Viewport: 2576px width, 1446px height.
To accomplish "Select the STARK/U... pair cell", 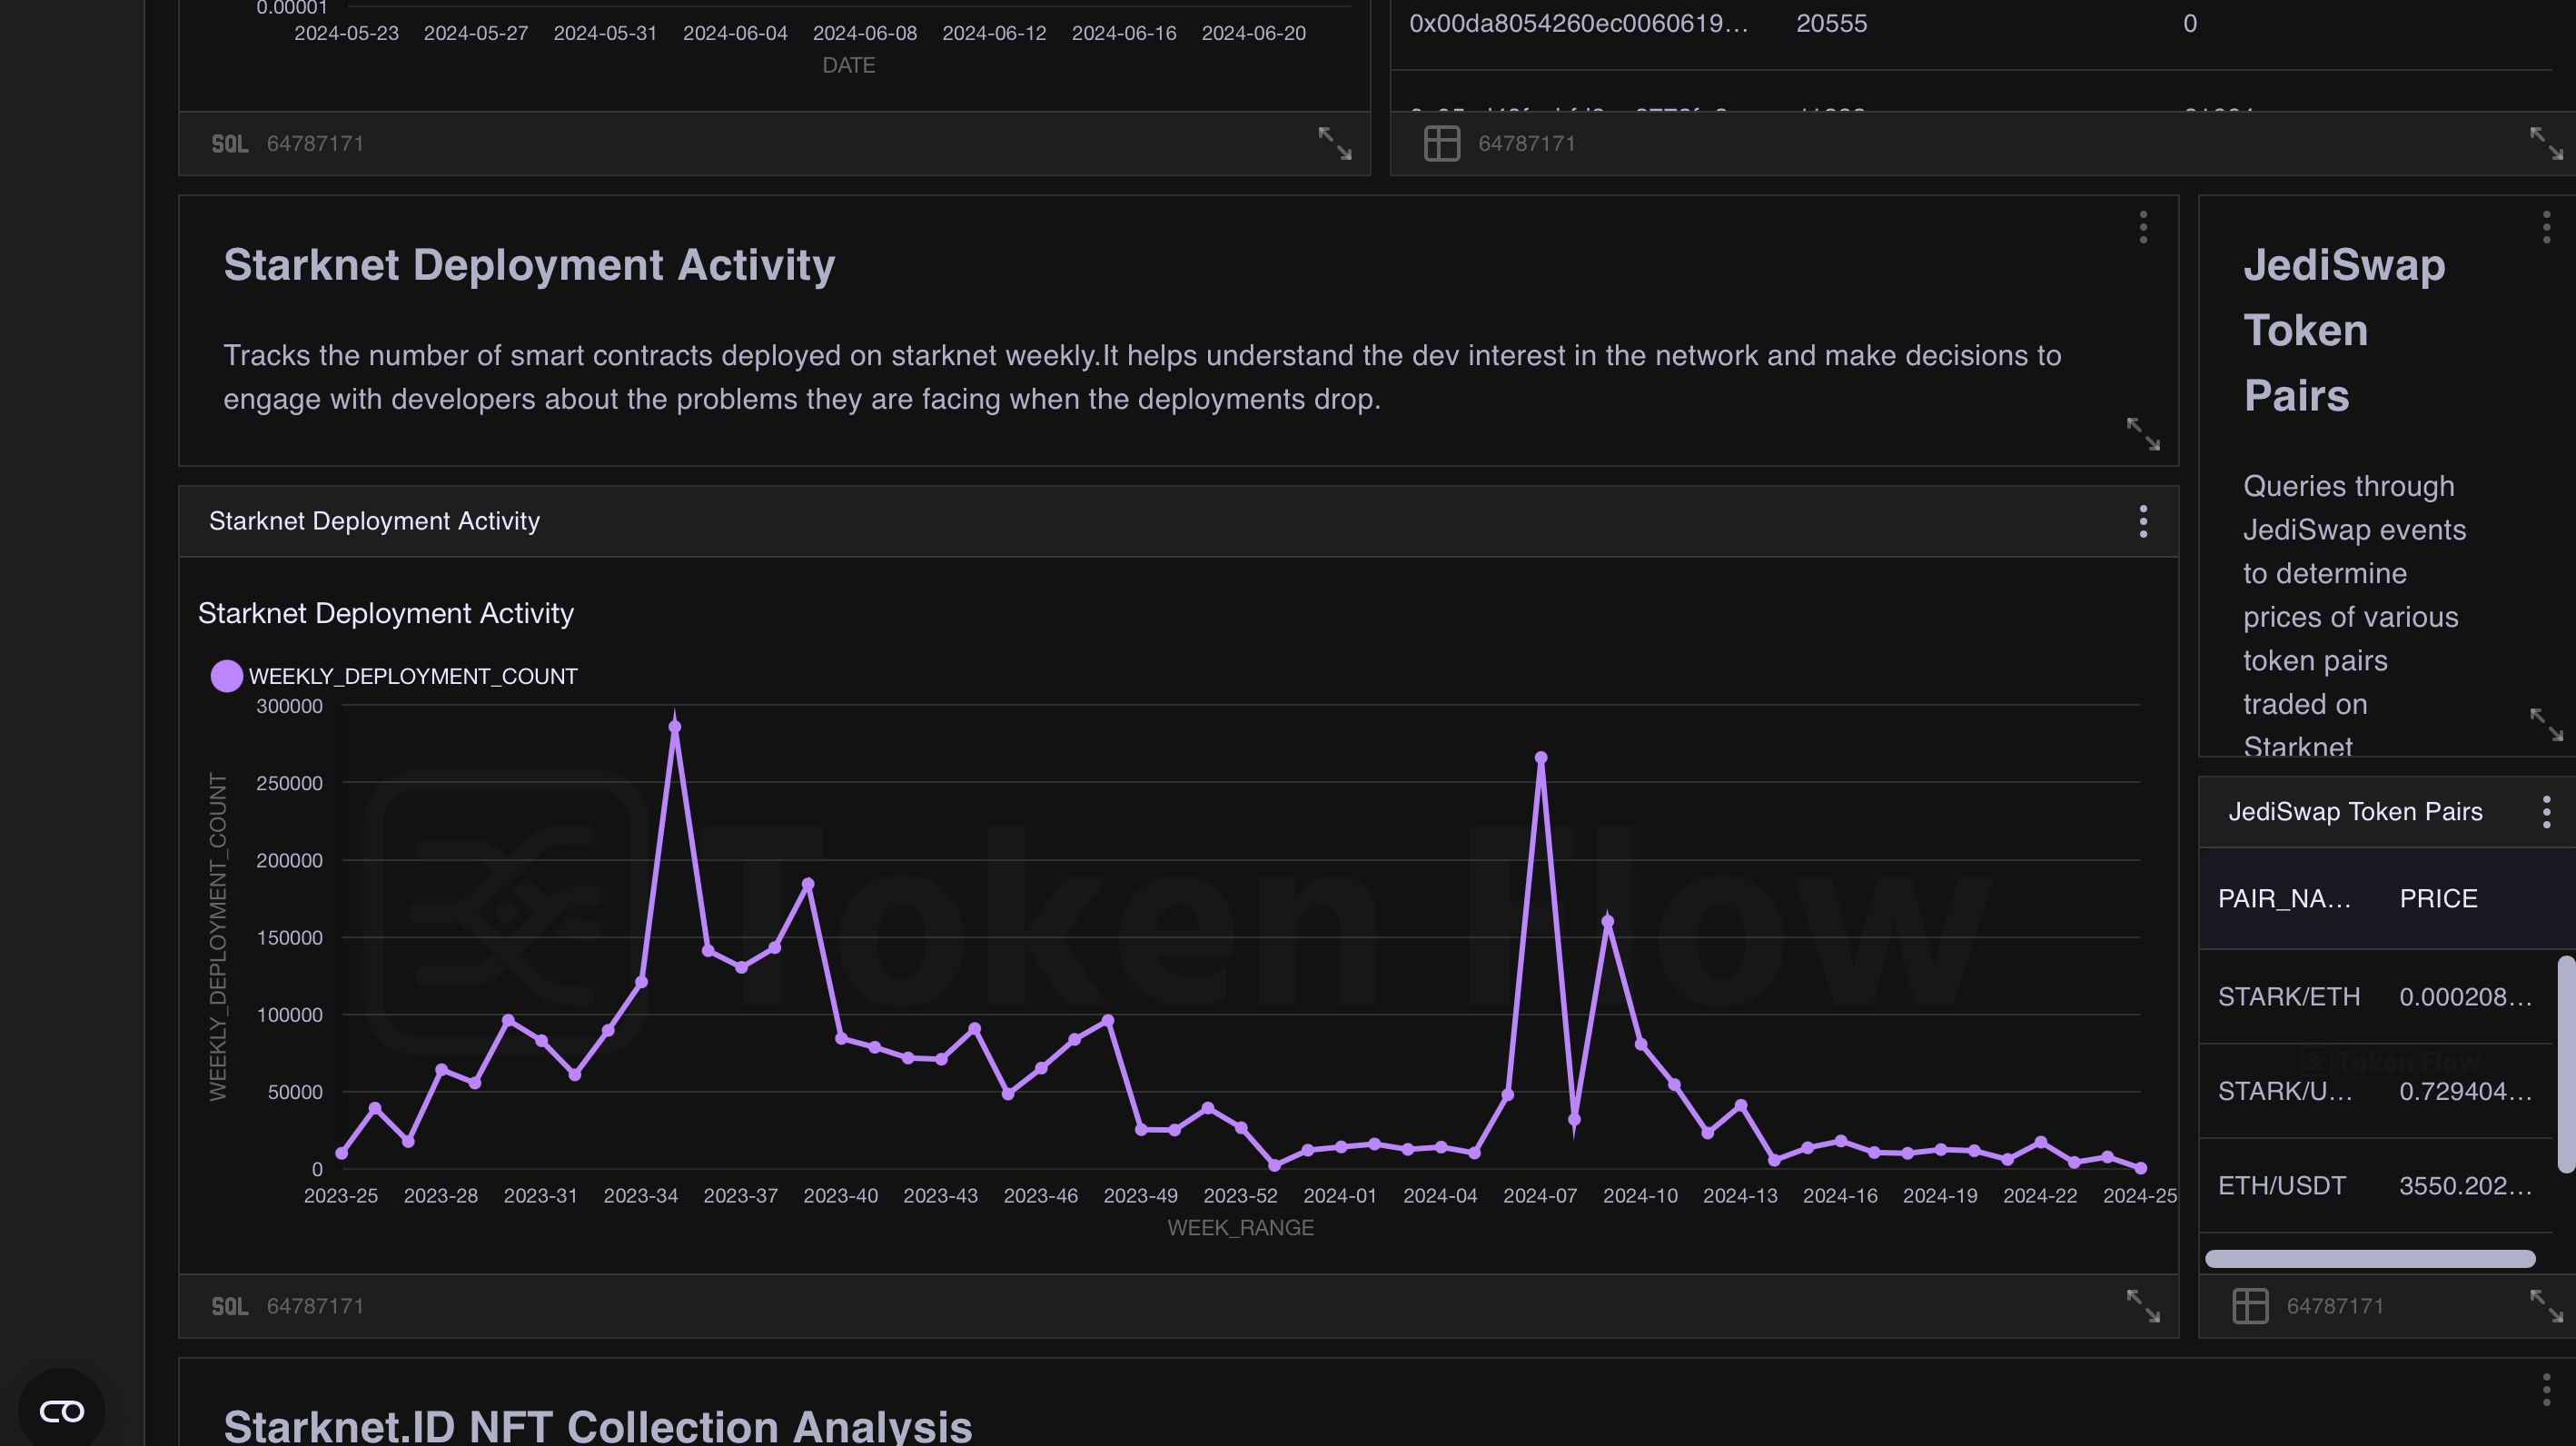I will [2285, 1091].
